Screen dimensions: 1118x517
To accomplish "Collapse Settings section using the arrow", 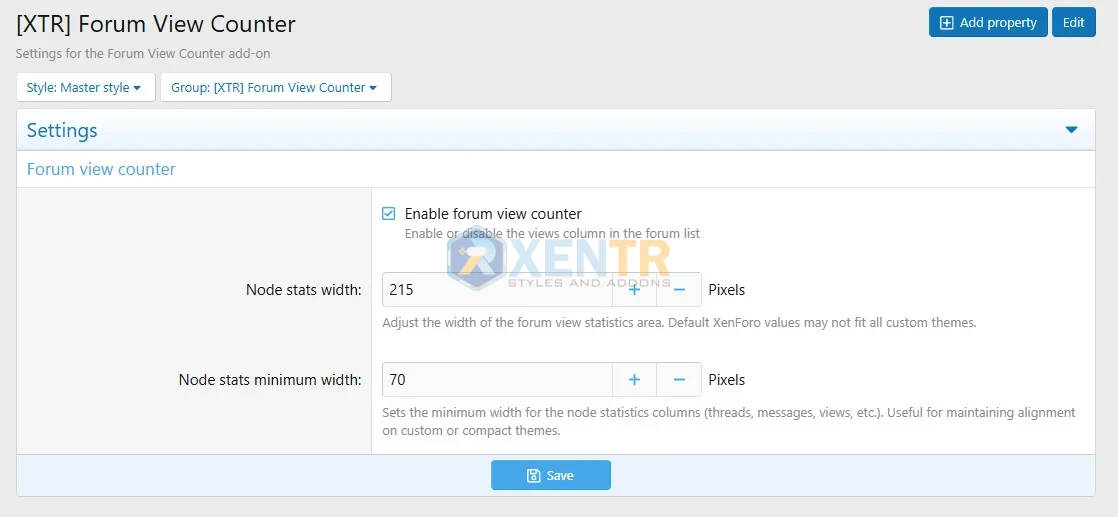I will click(x=1071, y=130).
